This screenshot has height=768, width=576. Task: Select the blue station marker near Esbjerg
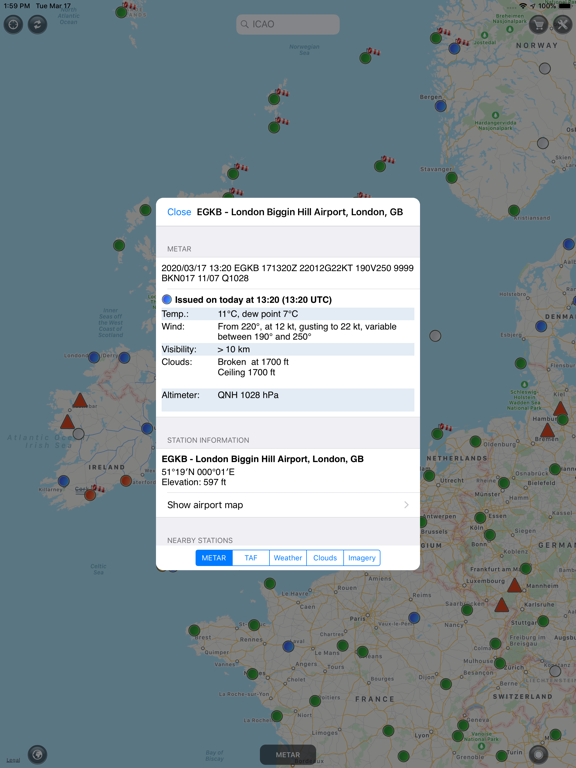click(541, 326)
